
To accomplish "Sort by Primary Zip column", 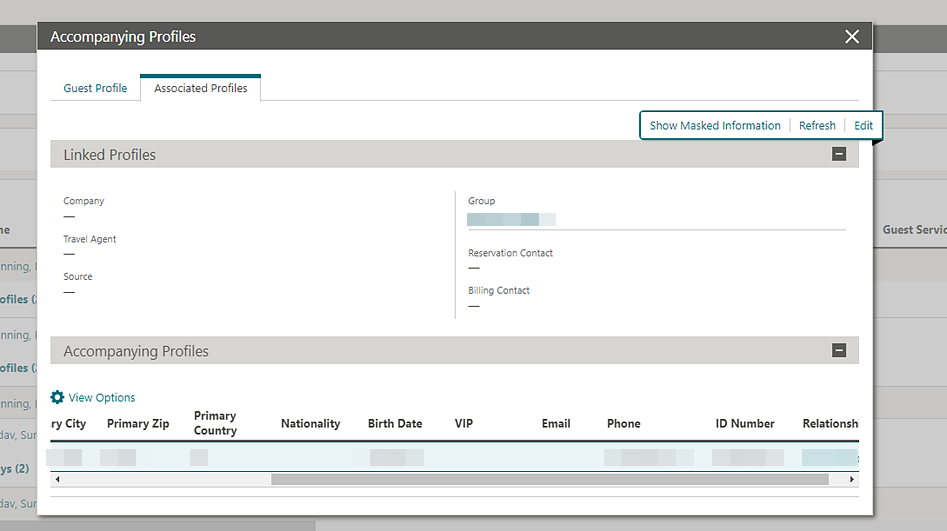I will coord(138,423).
